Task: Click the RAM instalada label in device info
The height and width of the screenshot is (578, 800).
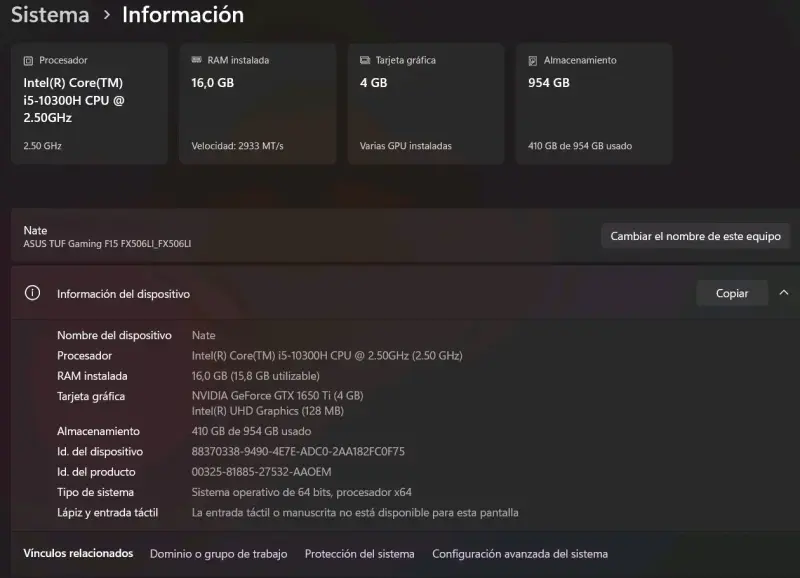Action: (x=92, y=376)
